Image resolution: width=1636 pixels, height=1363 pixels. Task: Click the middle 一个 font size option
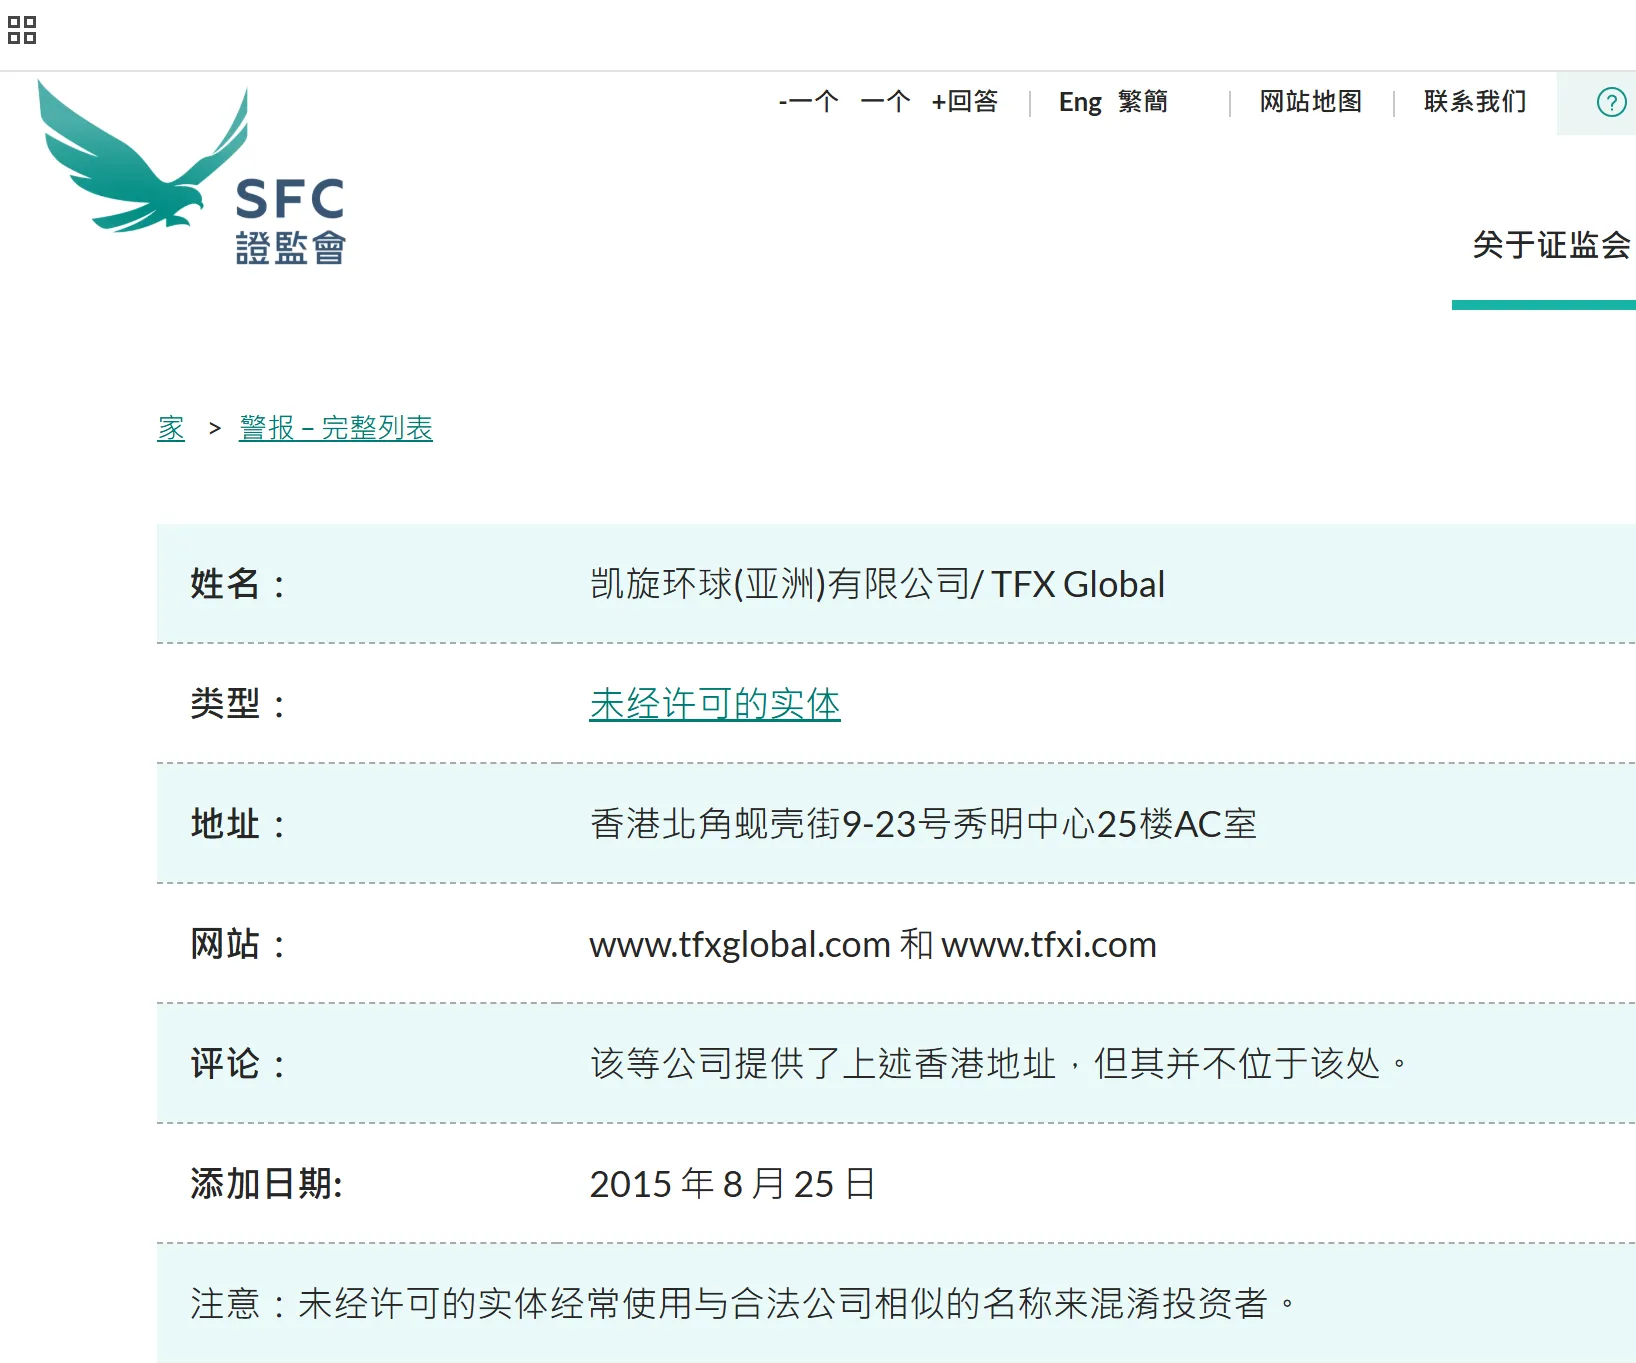pos(885,101)
